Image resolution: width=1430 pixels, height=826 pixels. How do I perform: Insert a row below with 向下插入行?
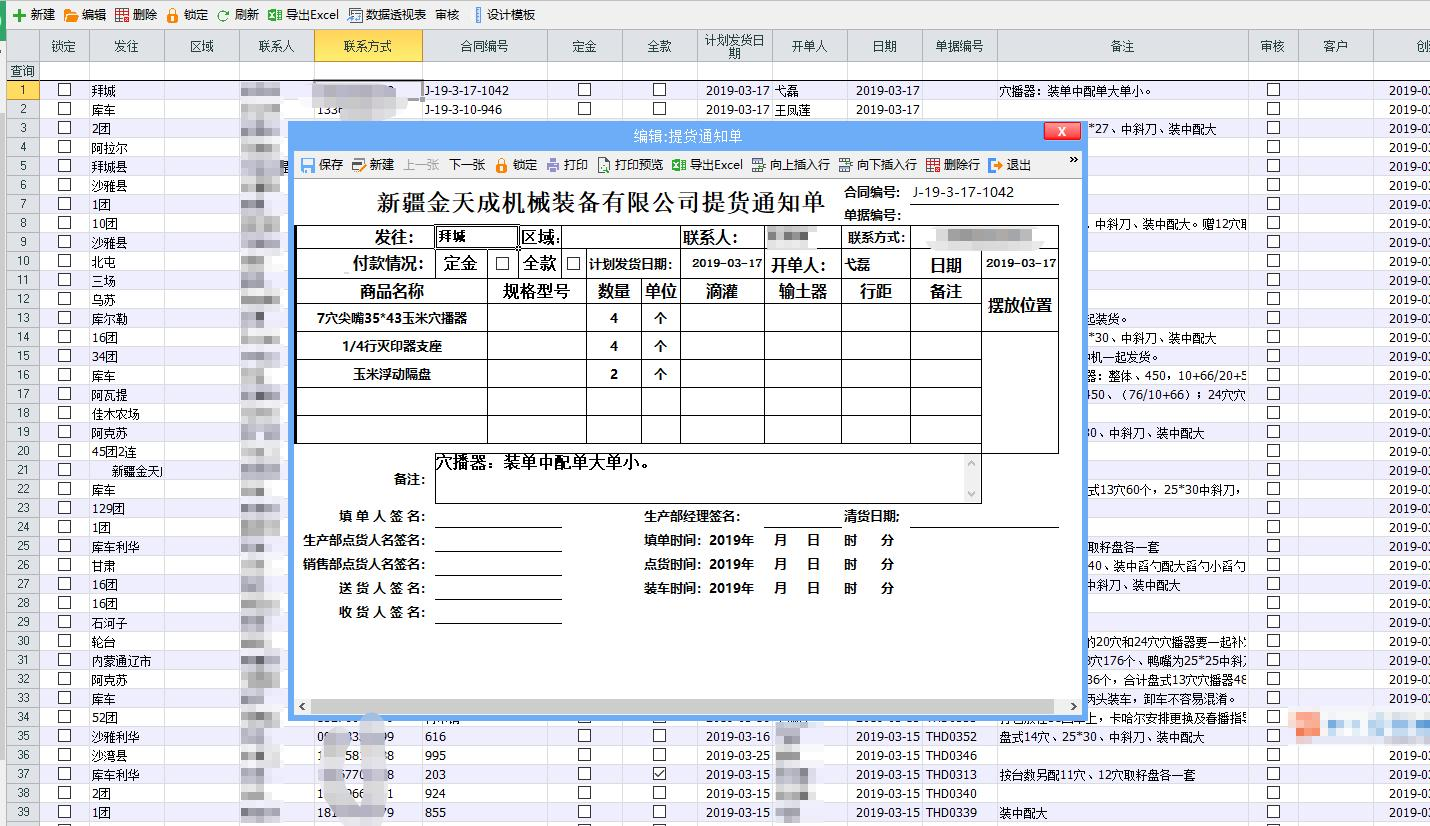(878, 165)
